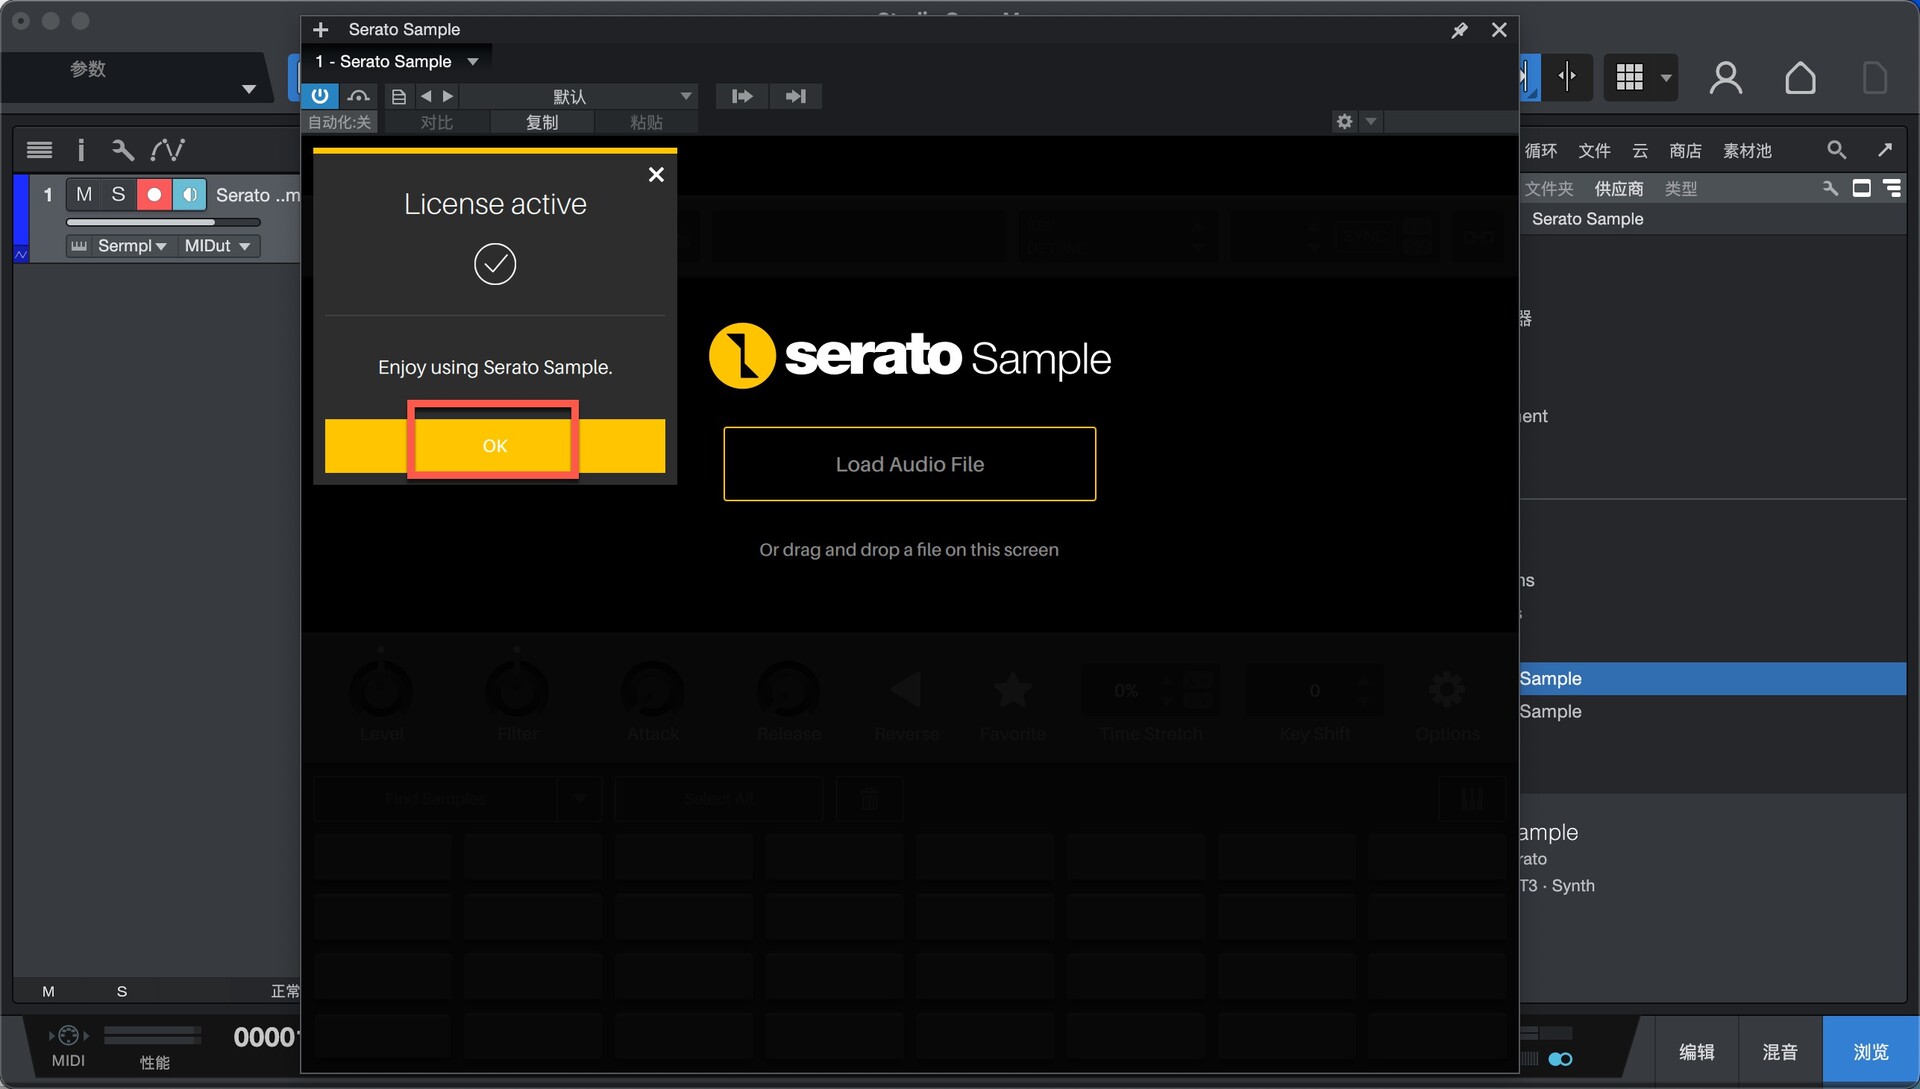This screenshot has width=1920, height=1089.
Task: Toggle record arm on Serato track
Action: pos(154,194)
